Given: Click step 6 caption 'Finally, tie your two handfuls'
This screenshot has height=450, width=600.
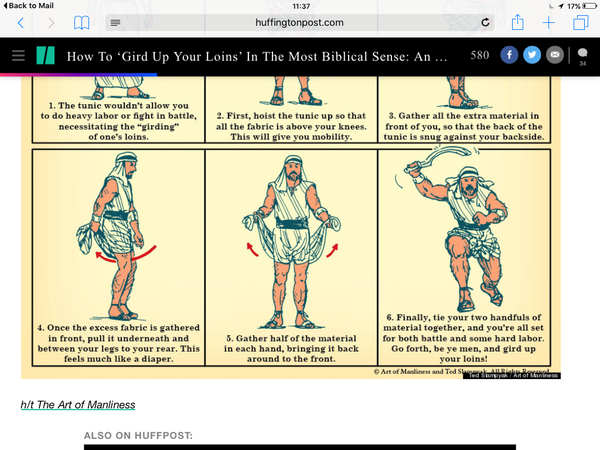Looking at the screenshot, I should tap(463, 338).
